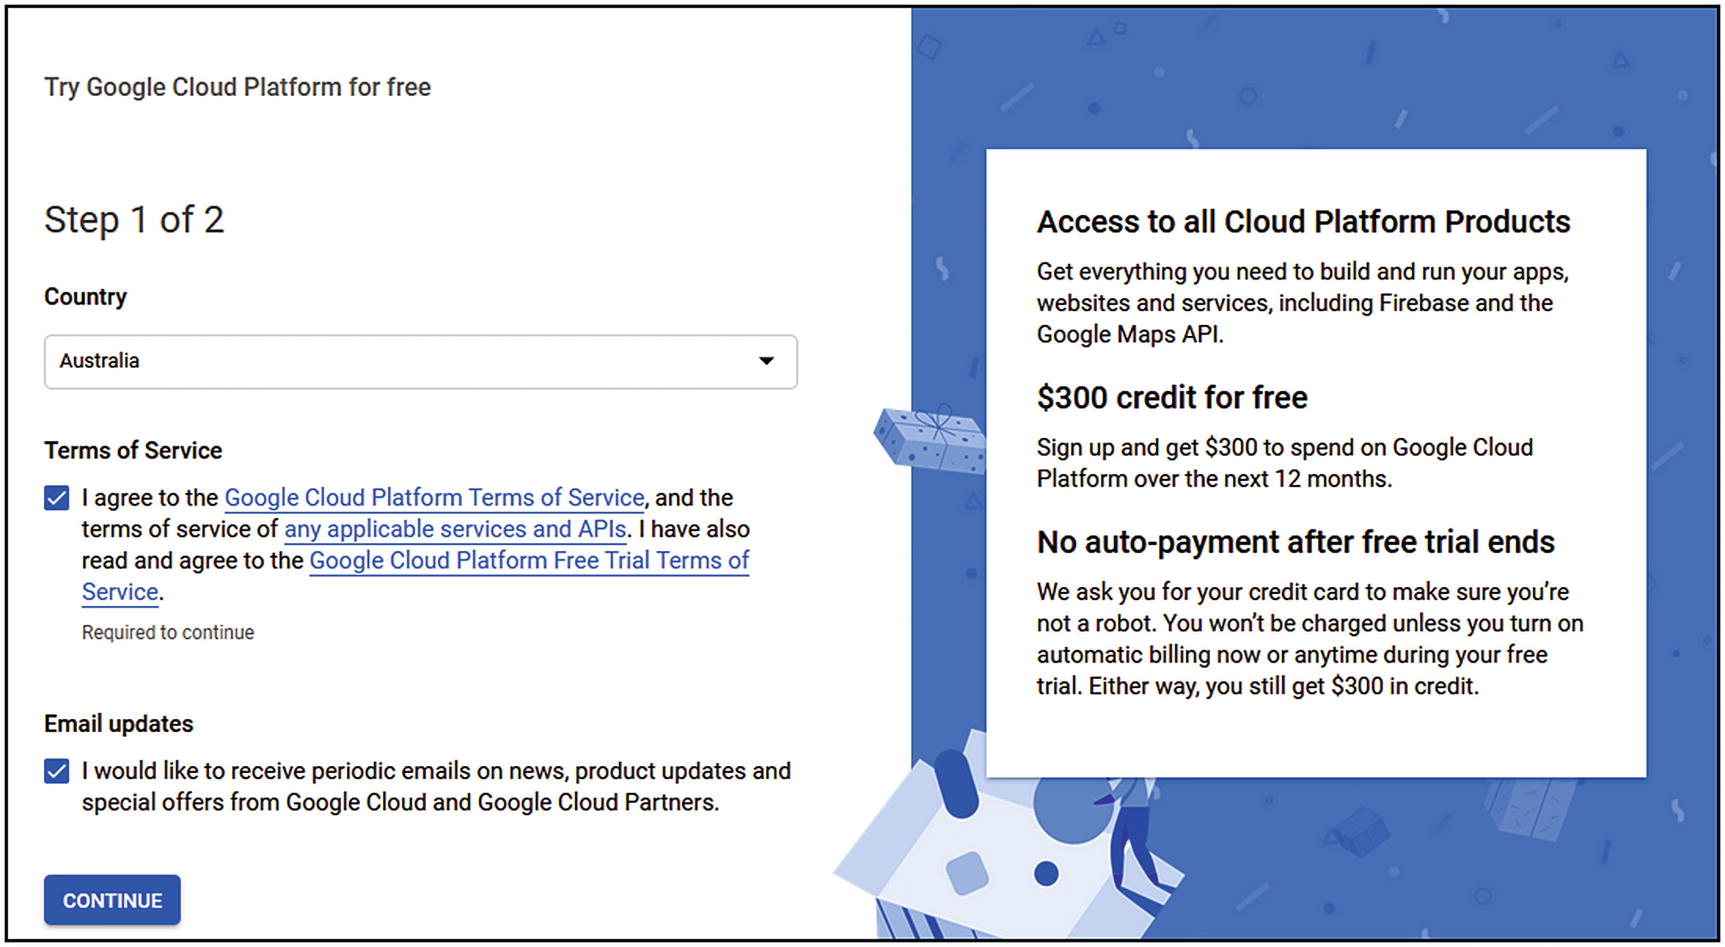Uncheck the periodic email updates checkbox
The image size is (1725, 947).
click(x=57, y=771)
